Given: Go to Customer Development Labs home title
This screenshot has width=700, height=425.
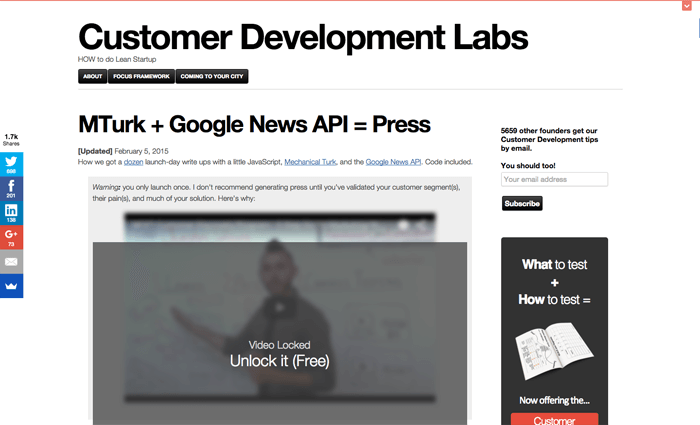Looking at the screenshot, I should [x=303, y=37].
